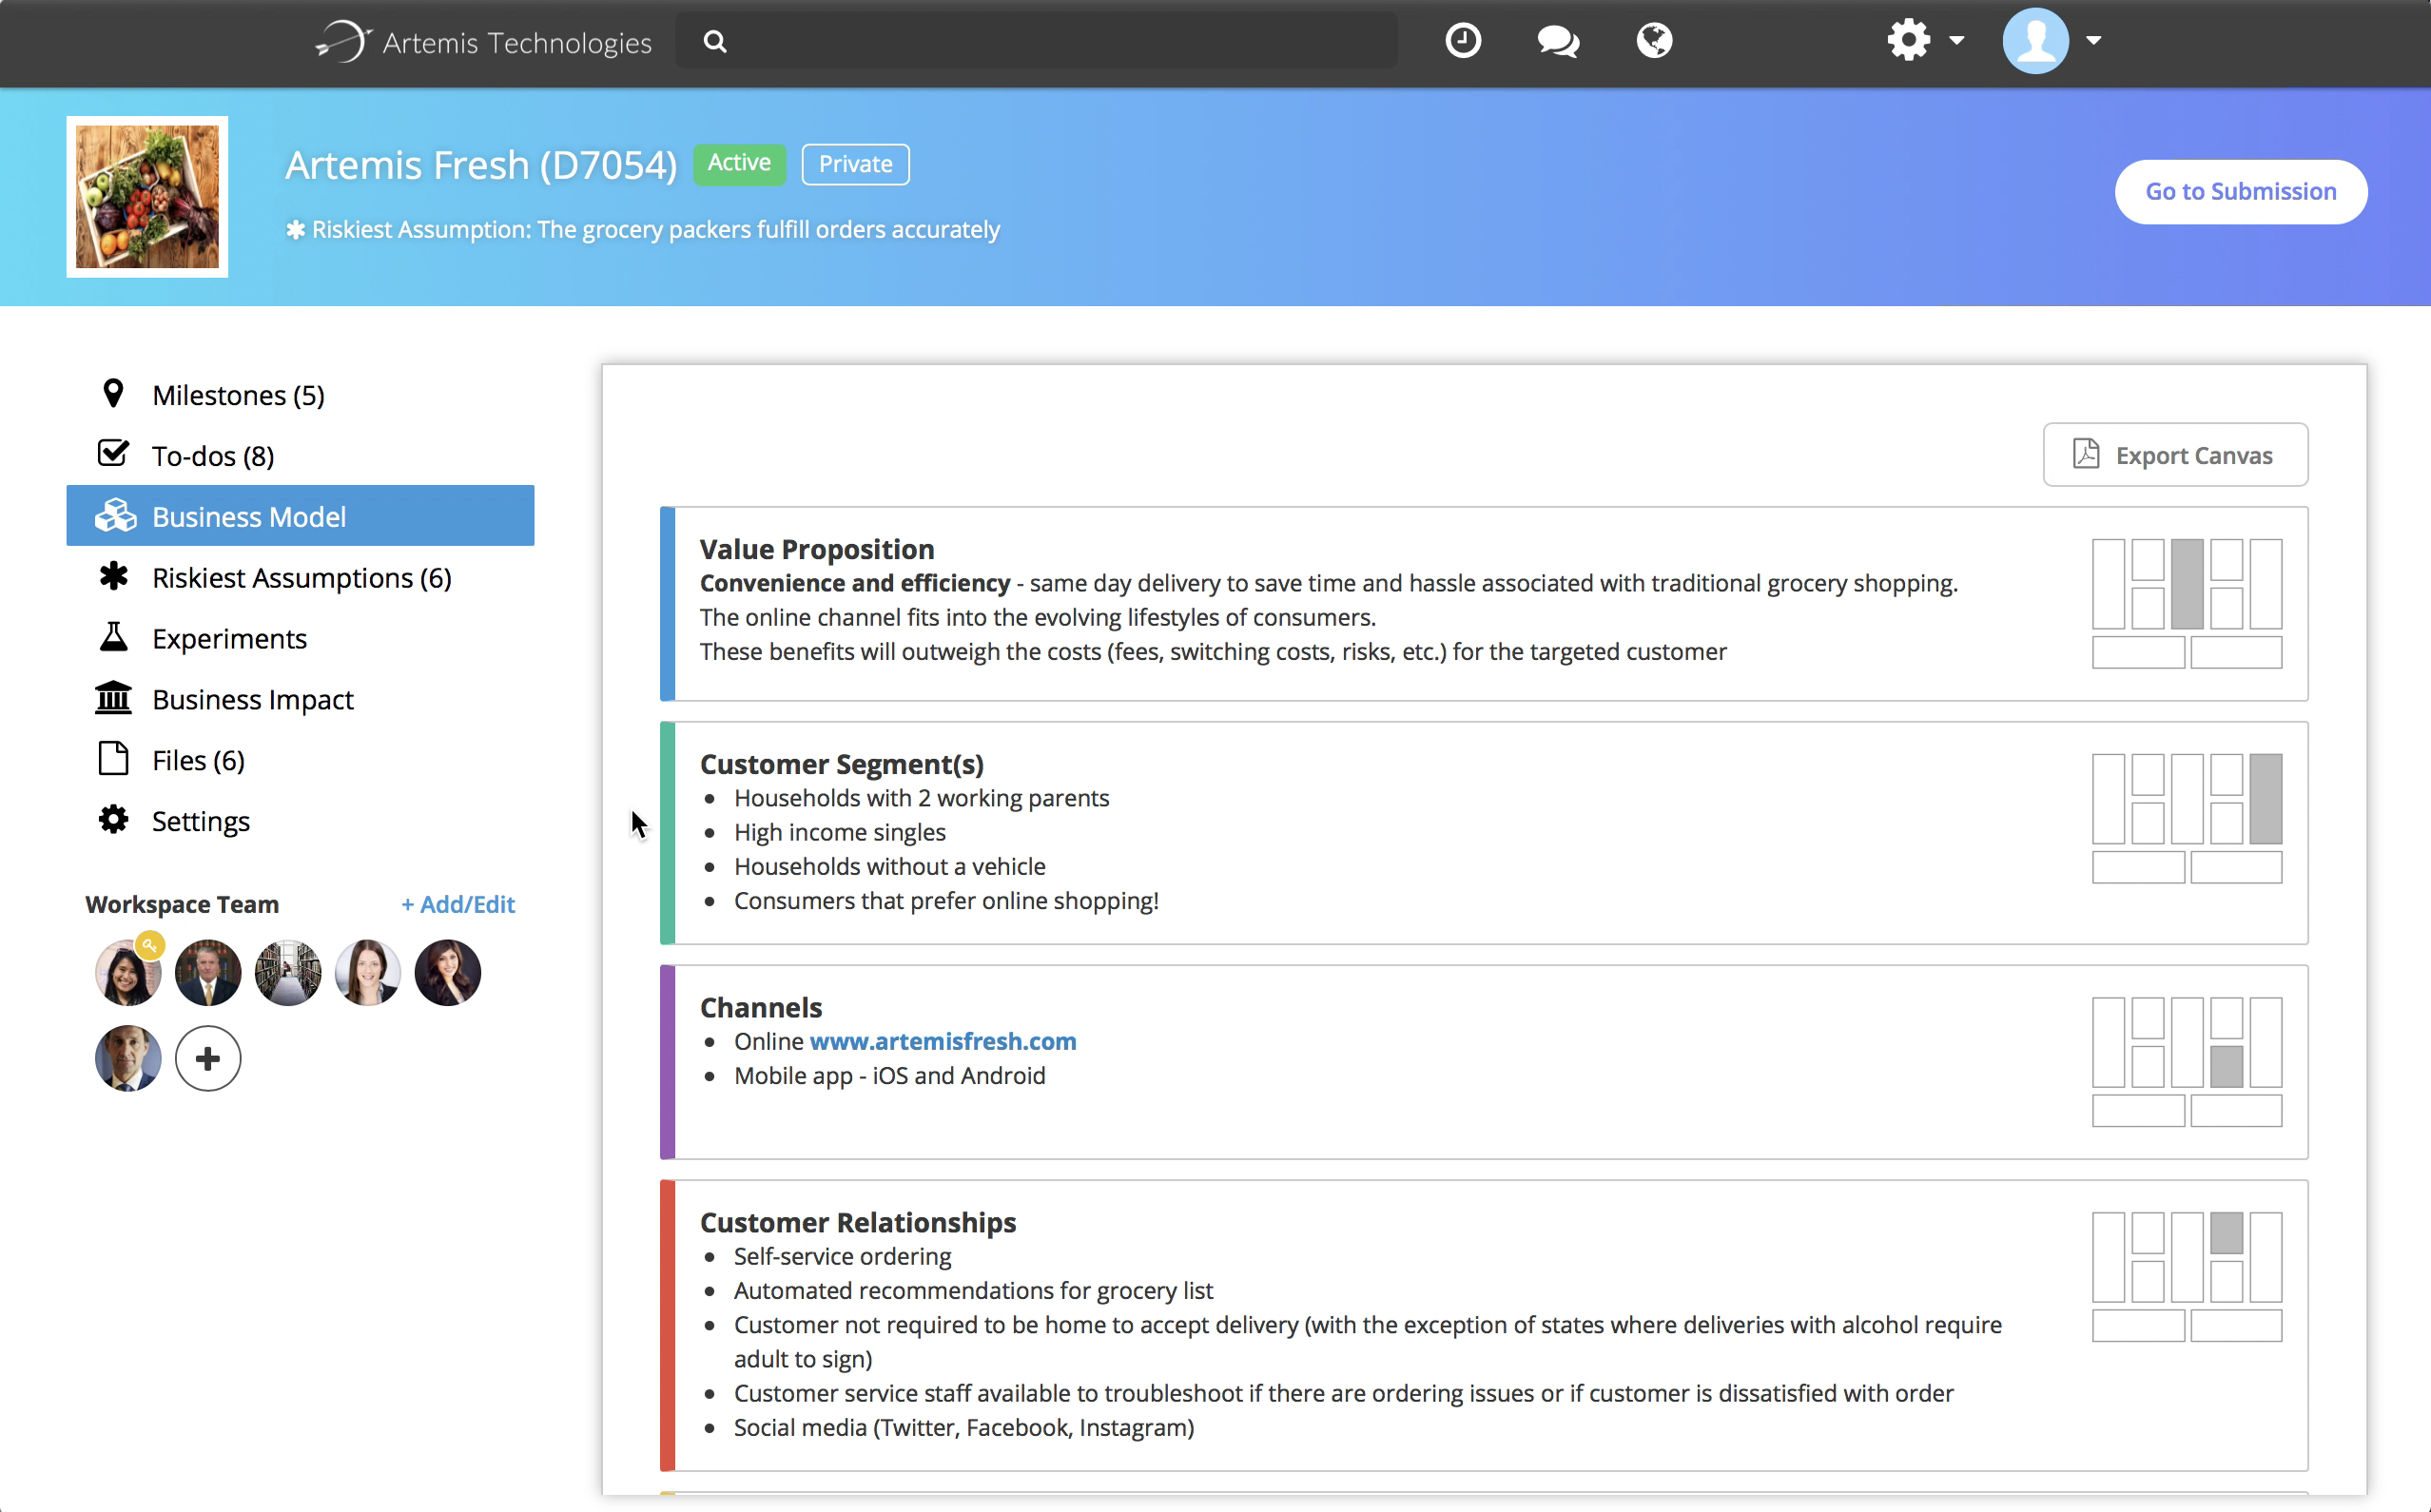Open Riskiest Assumptions (6) in sidebar

point(301,578)
